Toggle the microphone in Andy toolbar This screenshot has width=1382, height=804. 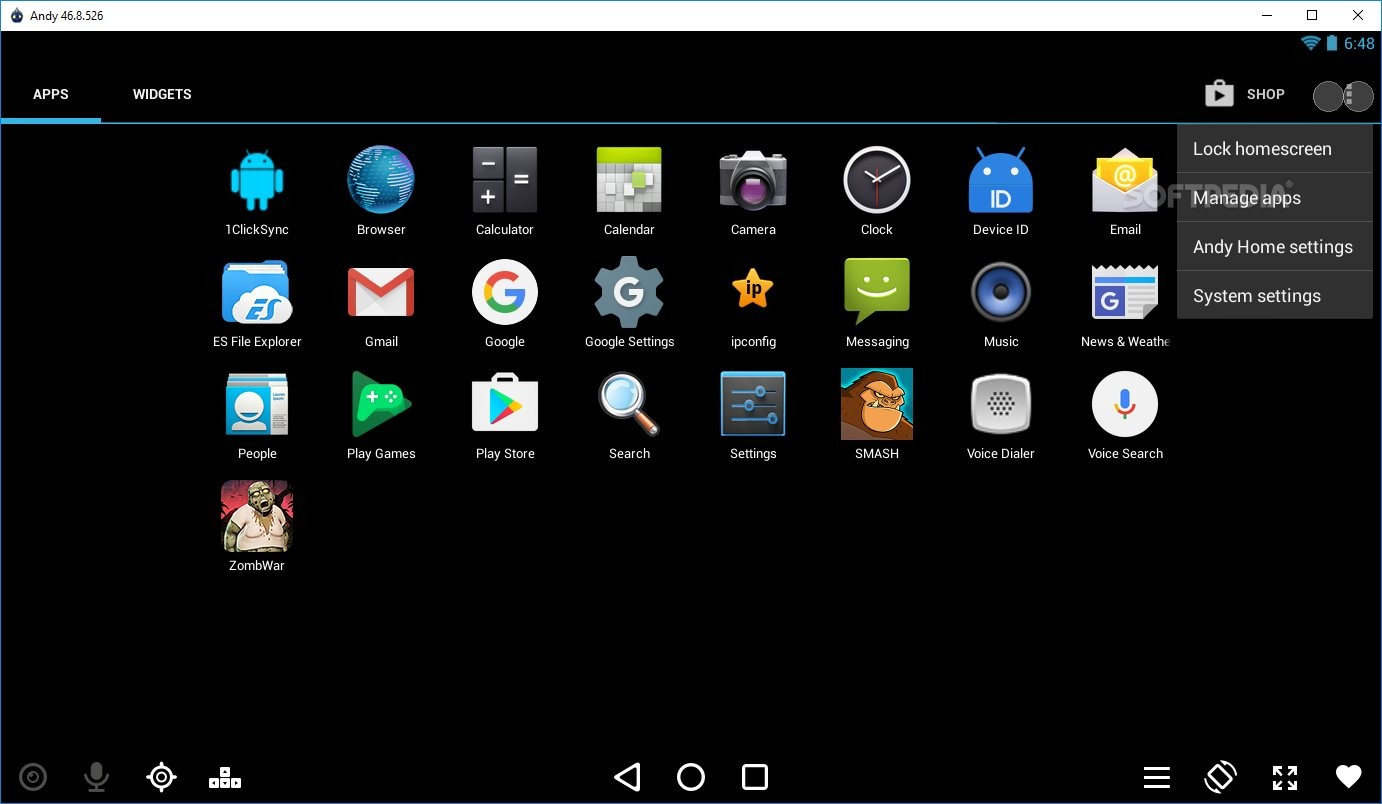click(x=96, y=777)
